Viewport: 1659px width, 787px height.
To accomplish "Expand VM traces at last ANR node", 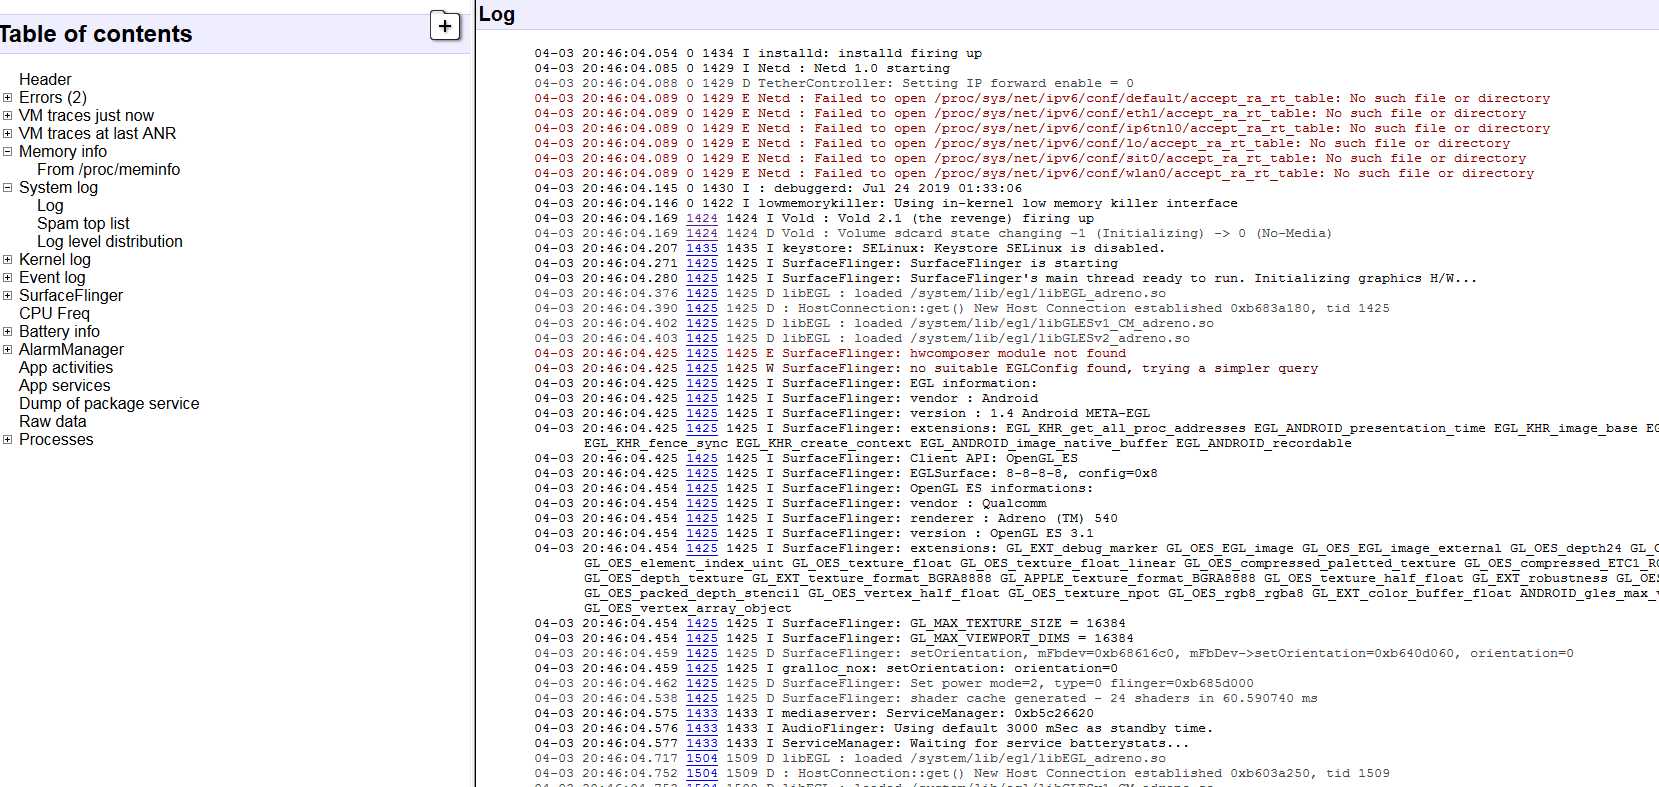I will coord(8,134).
